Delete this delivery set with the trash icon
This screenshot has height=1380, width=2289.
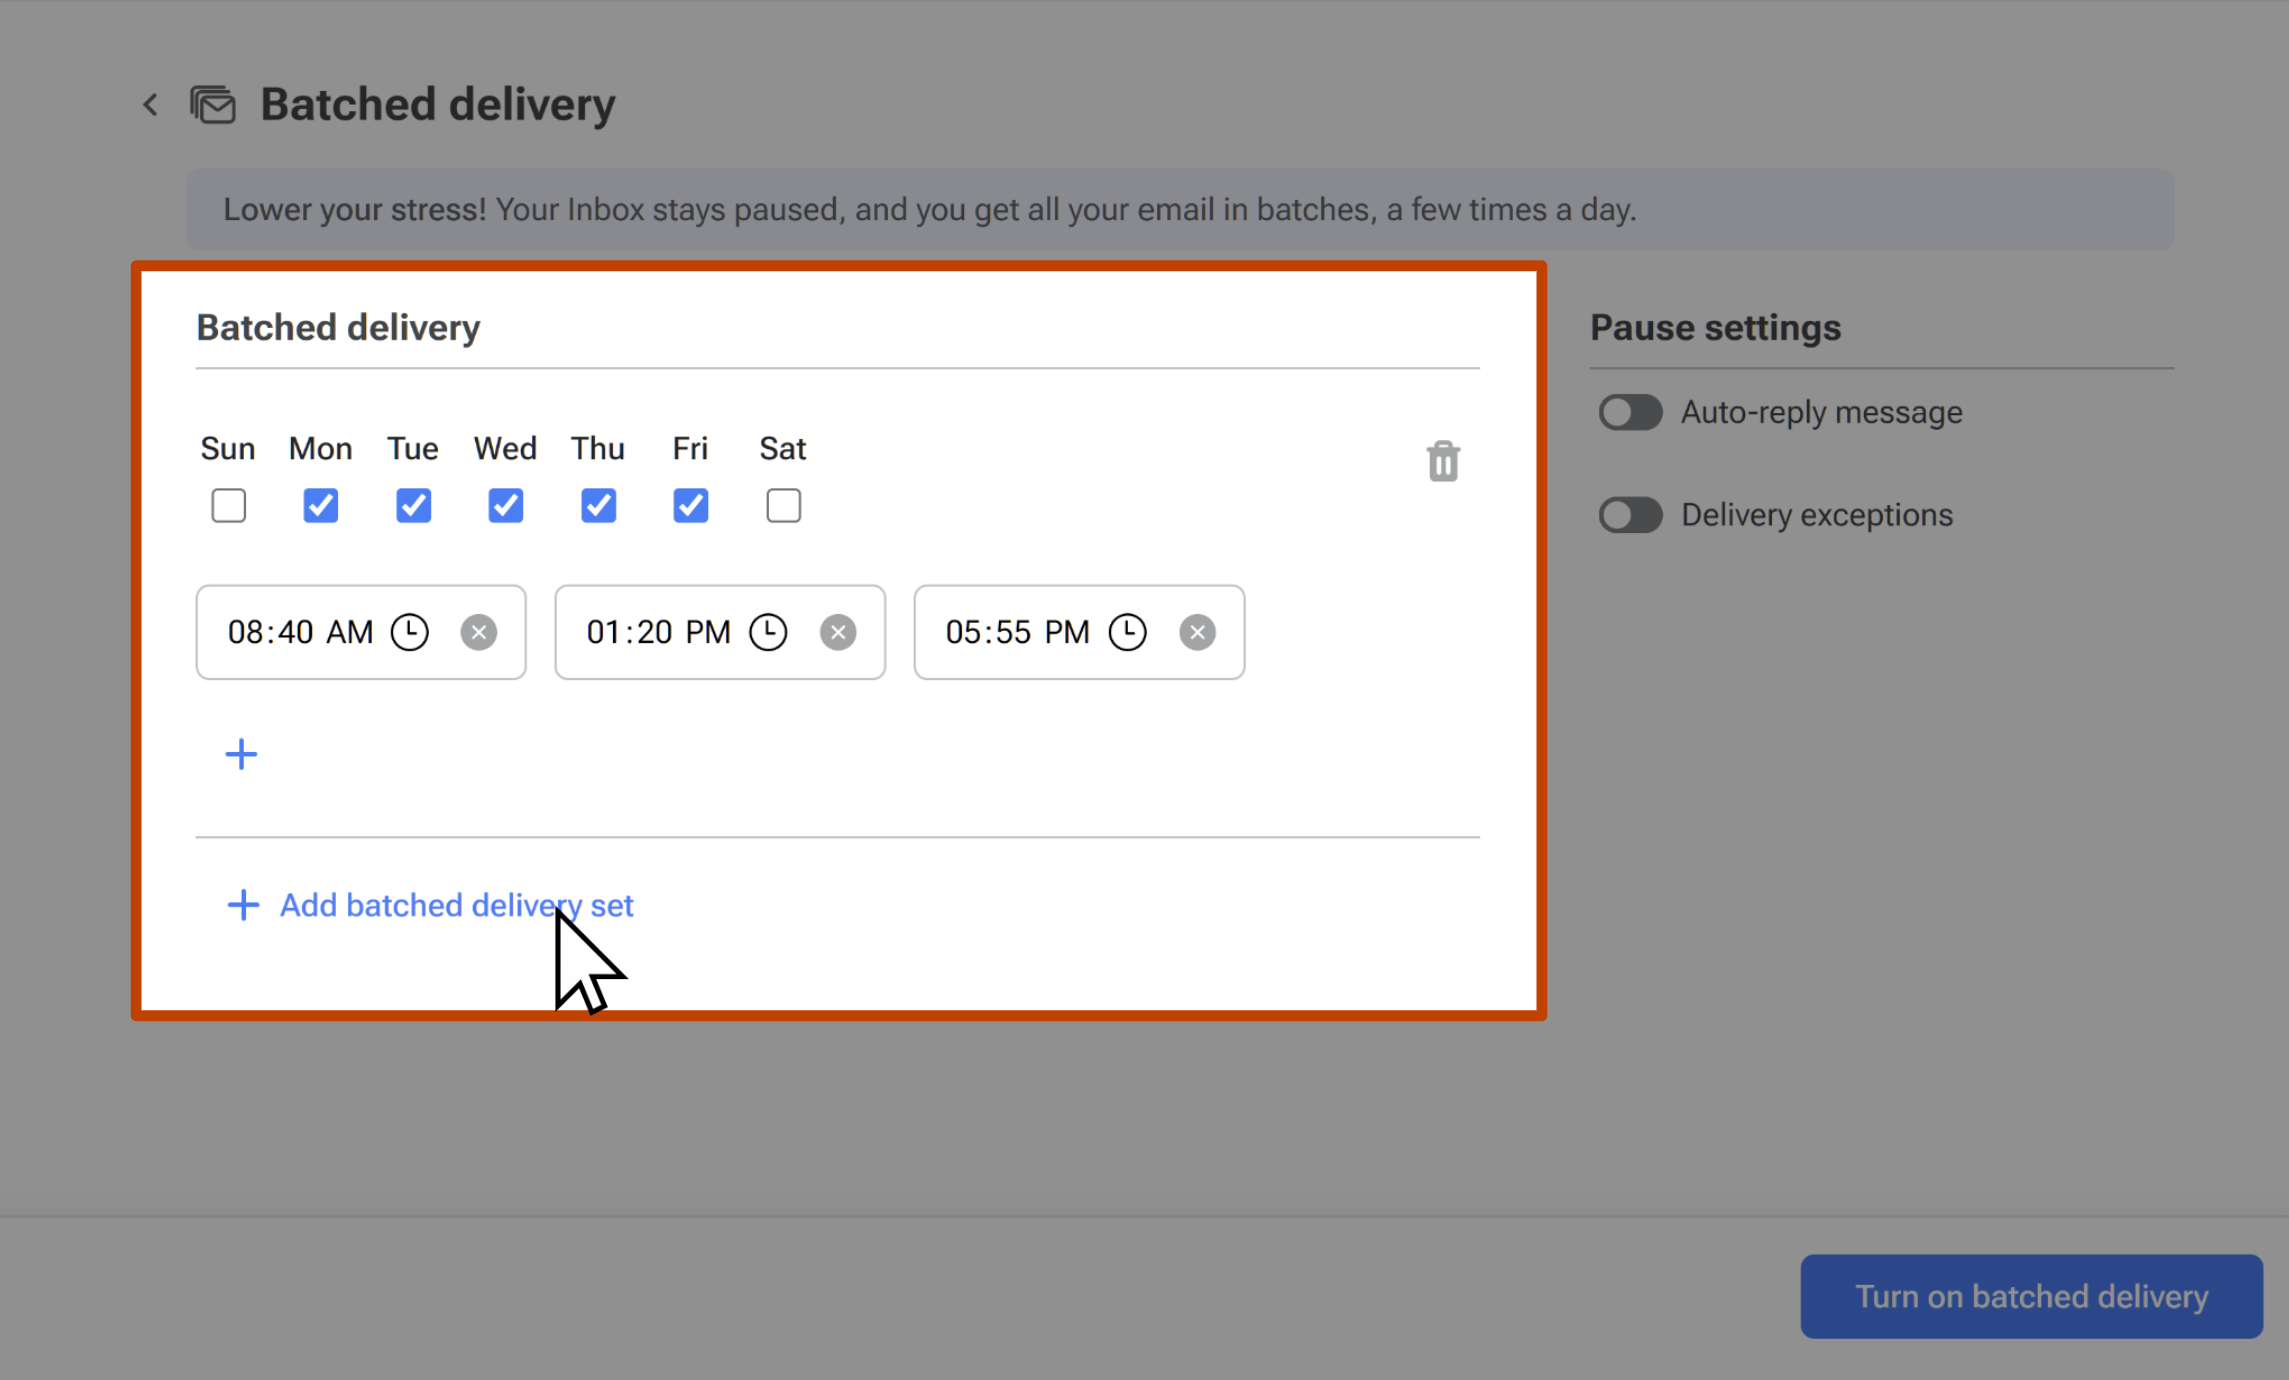[x=1443, y=461]
